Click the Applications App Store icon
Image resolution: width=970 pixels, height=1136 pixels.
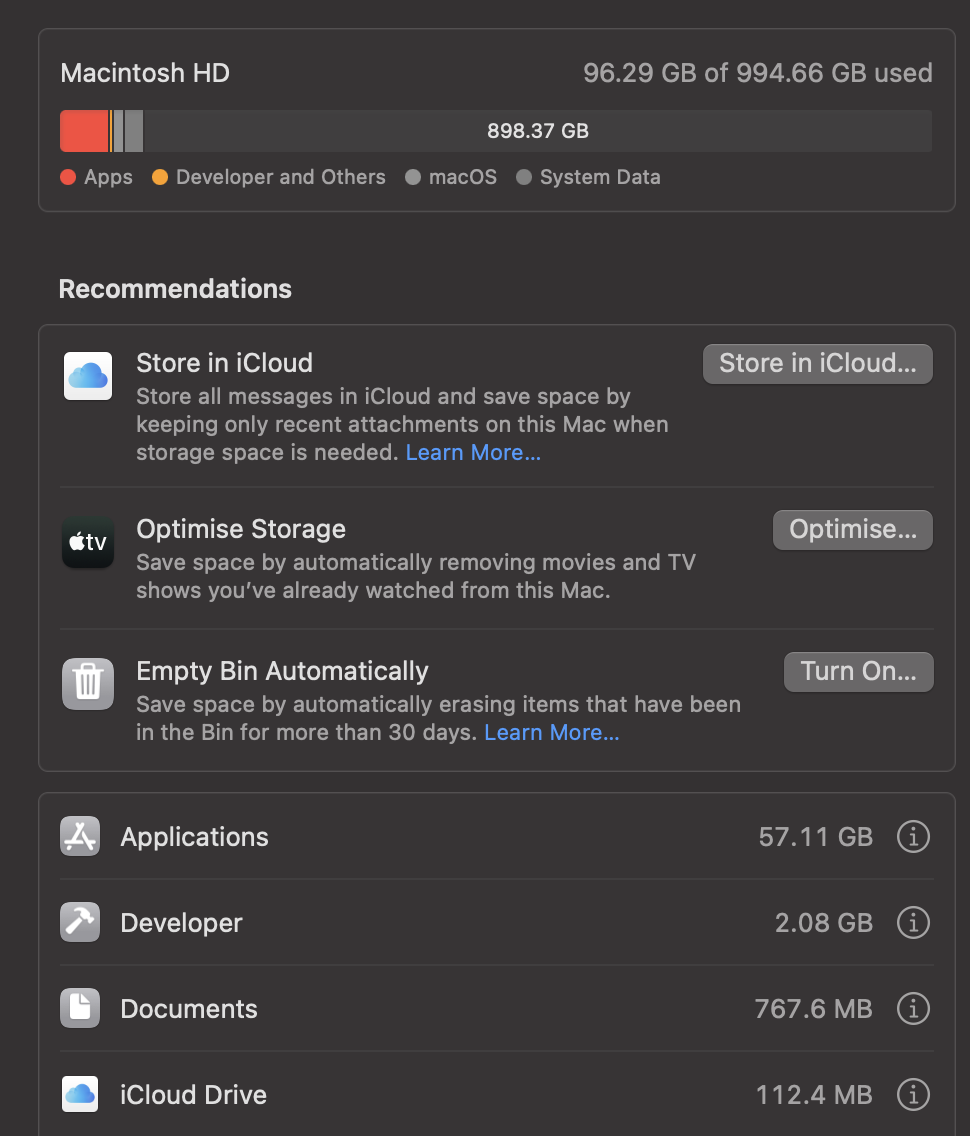pos(80,837)
